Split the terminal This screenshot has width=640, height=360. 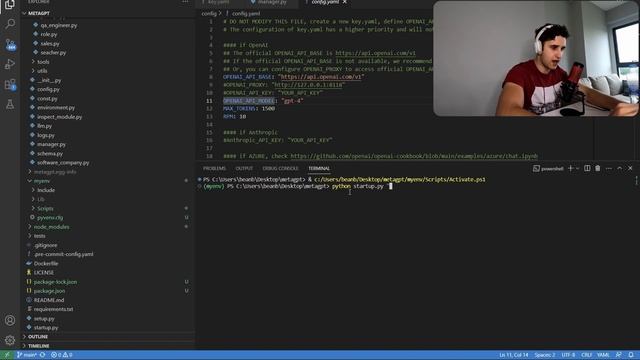pyautogui.click(x=587, y=168)
